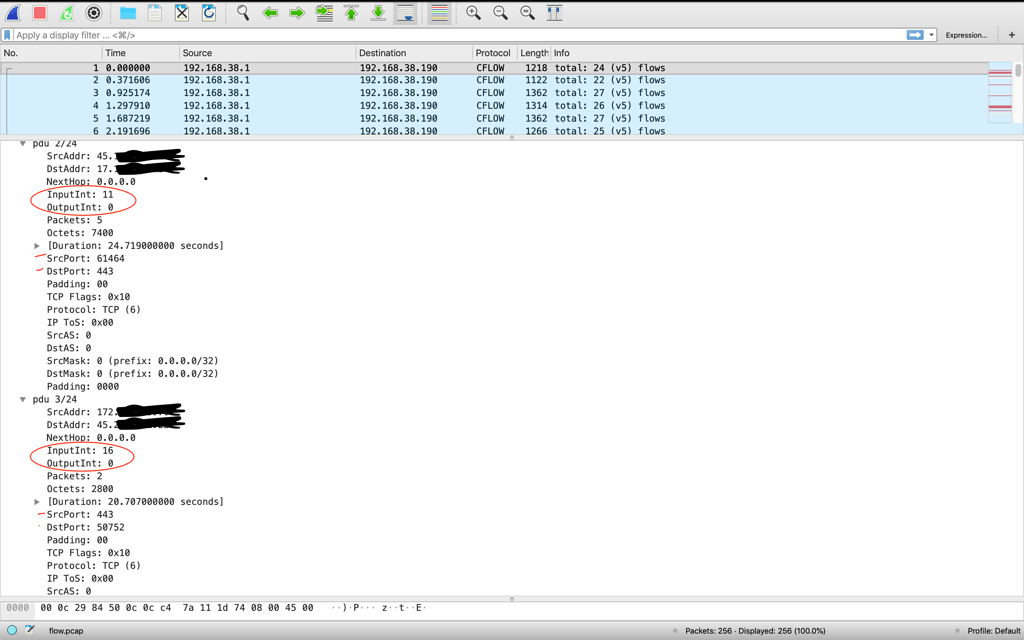Image resolution: width=1024 pixels, height=640 pixels.
Task: Restart the current capture
Action: 65,13
